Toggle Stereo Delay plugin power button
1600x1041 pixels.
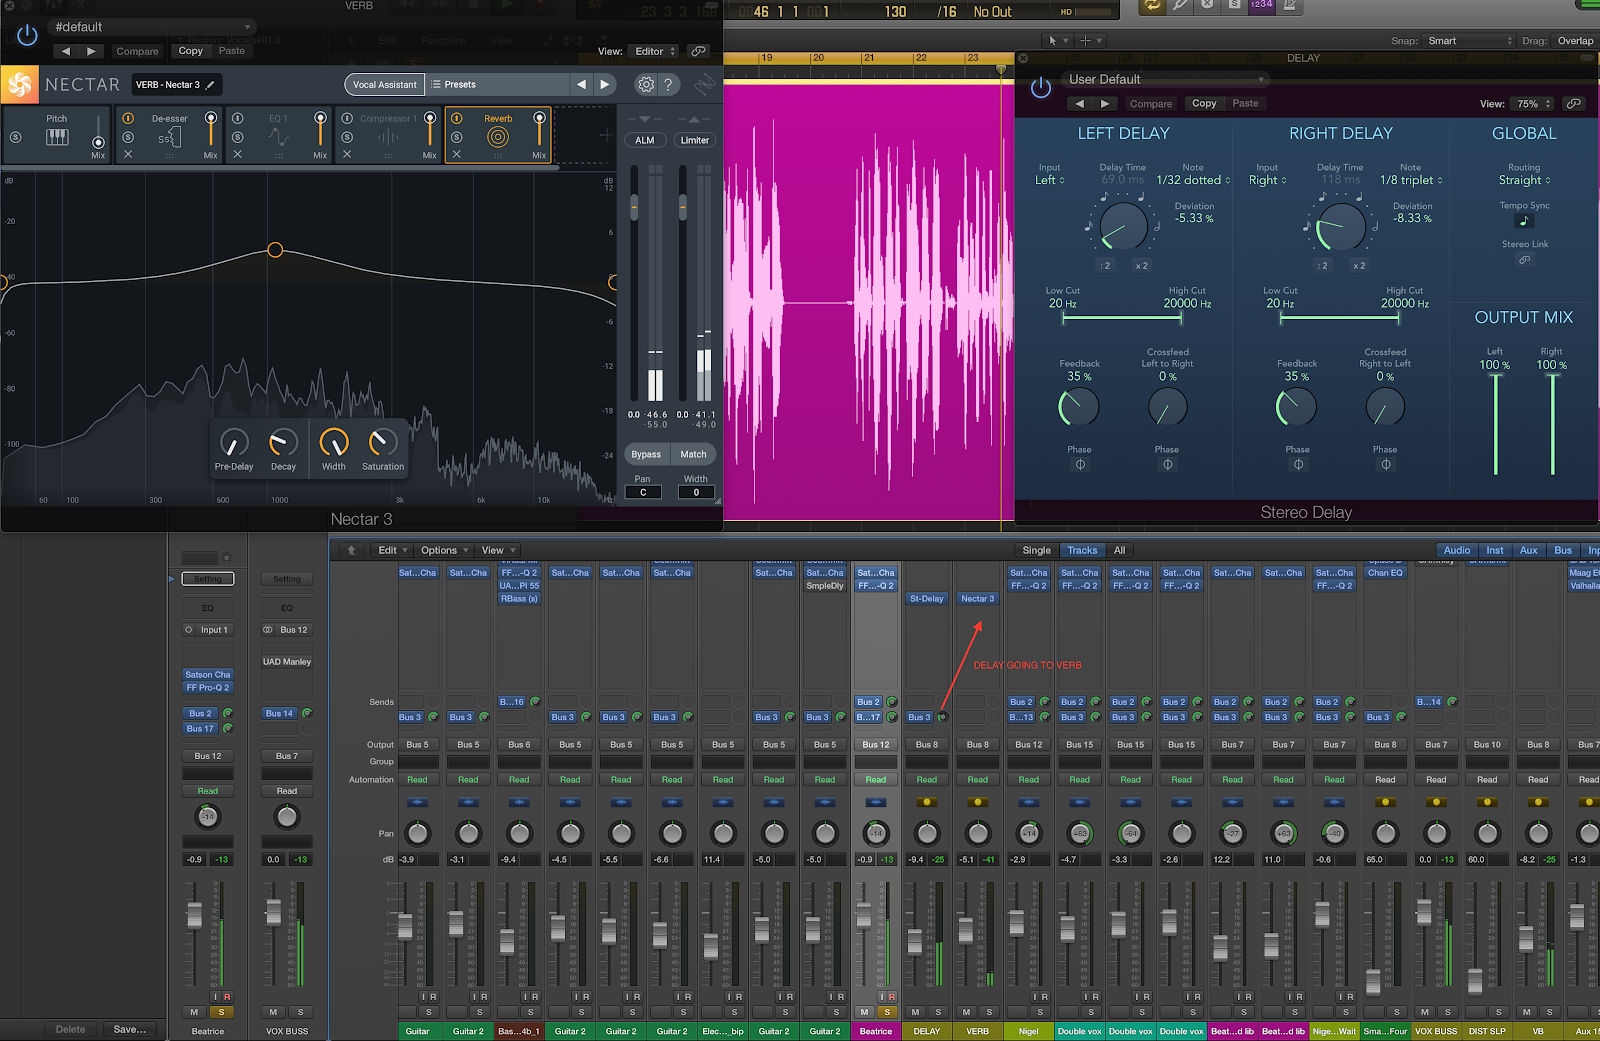(x=1041, y=88)
